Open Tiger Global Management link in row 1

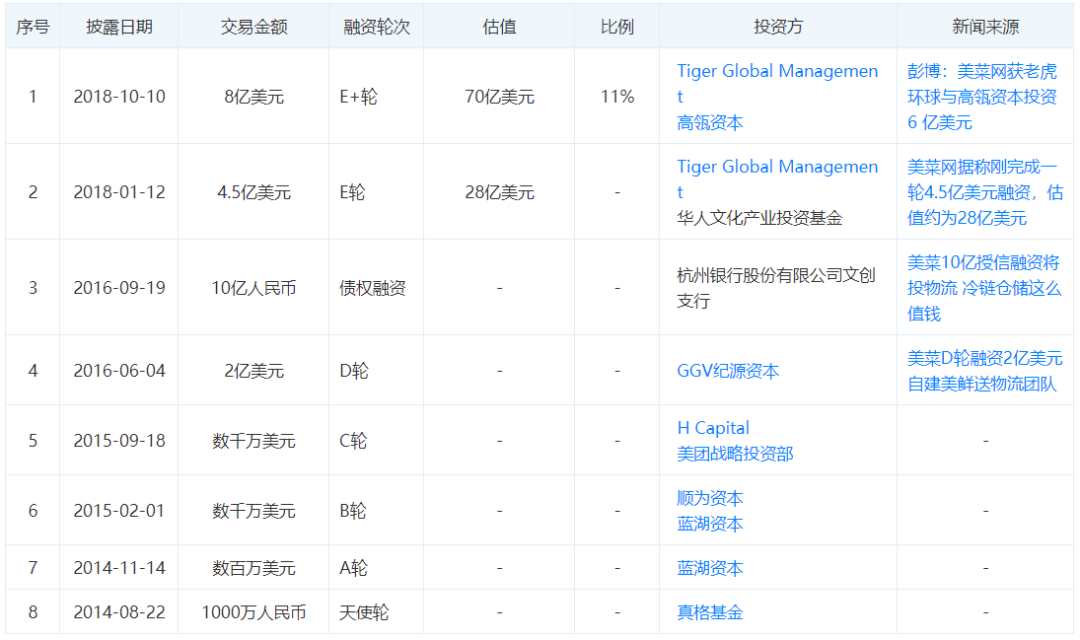click(x=777, y=83)
